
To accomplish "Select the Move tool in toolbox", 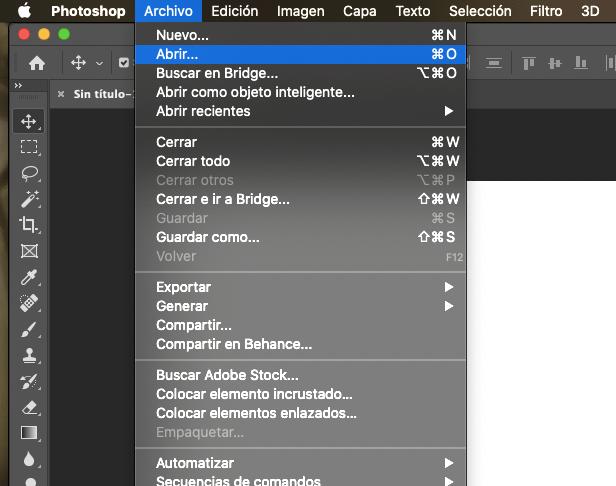I will coord(29,121).
